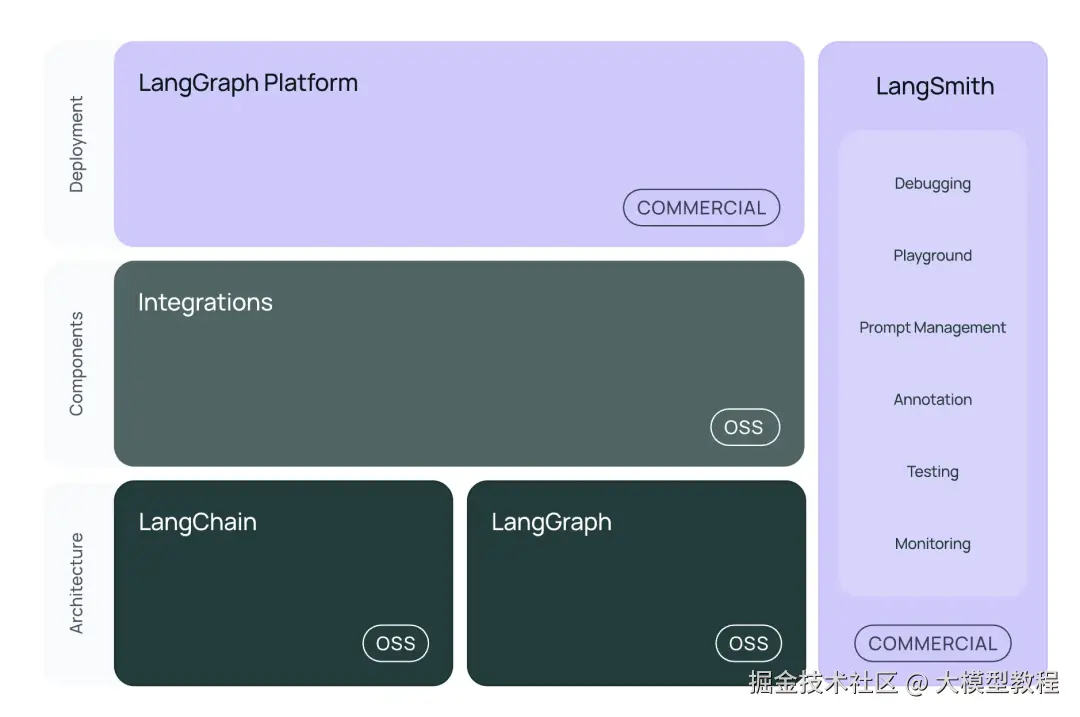Click the LangSmith panel heading
This screenshot has height=717, width=1080.
(x=934, y=87)
